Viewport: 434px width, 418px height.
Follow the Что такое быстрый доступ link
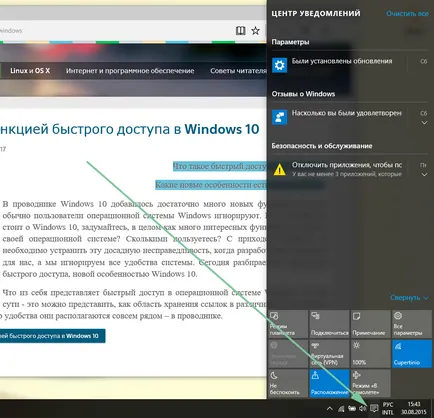coord(220,166)
